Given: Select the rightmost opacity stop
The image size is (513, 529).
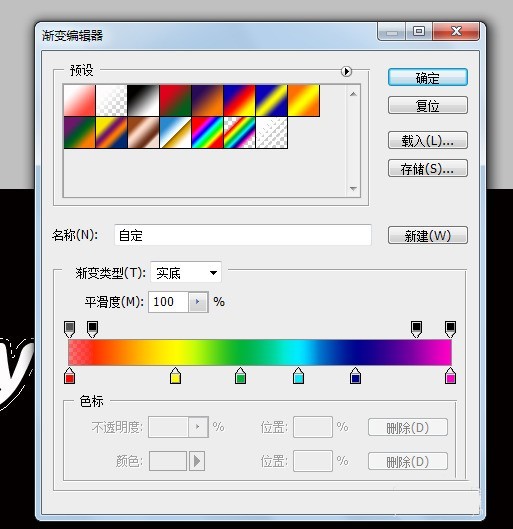Looking at the screenshot, I should click(450, 329).
